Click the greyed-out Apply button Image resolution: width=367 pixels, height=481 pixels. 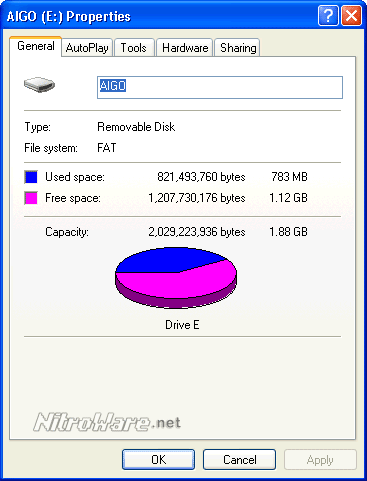(320, 460)
